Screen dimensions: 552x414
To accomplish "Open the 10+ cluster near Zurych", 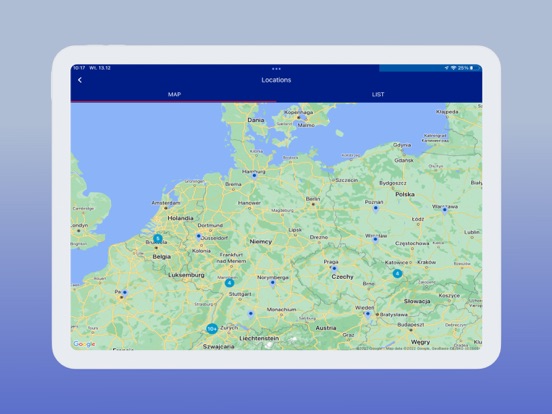I will (212, 329).
